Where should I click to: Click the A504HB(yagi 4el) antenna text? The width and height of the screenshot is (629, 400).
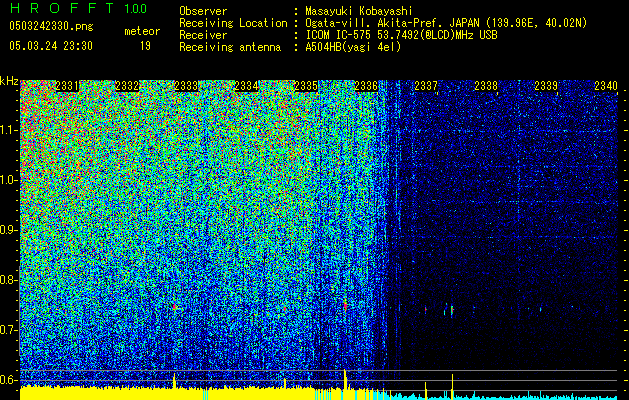pos(353,47)
